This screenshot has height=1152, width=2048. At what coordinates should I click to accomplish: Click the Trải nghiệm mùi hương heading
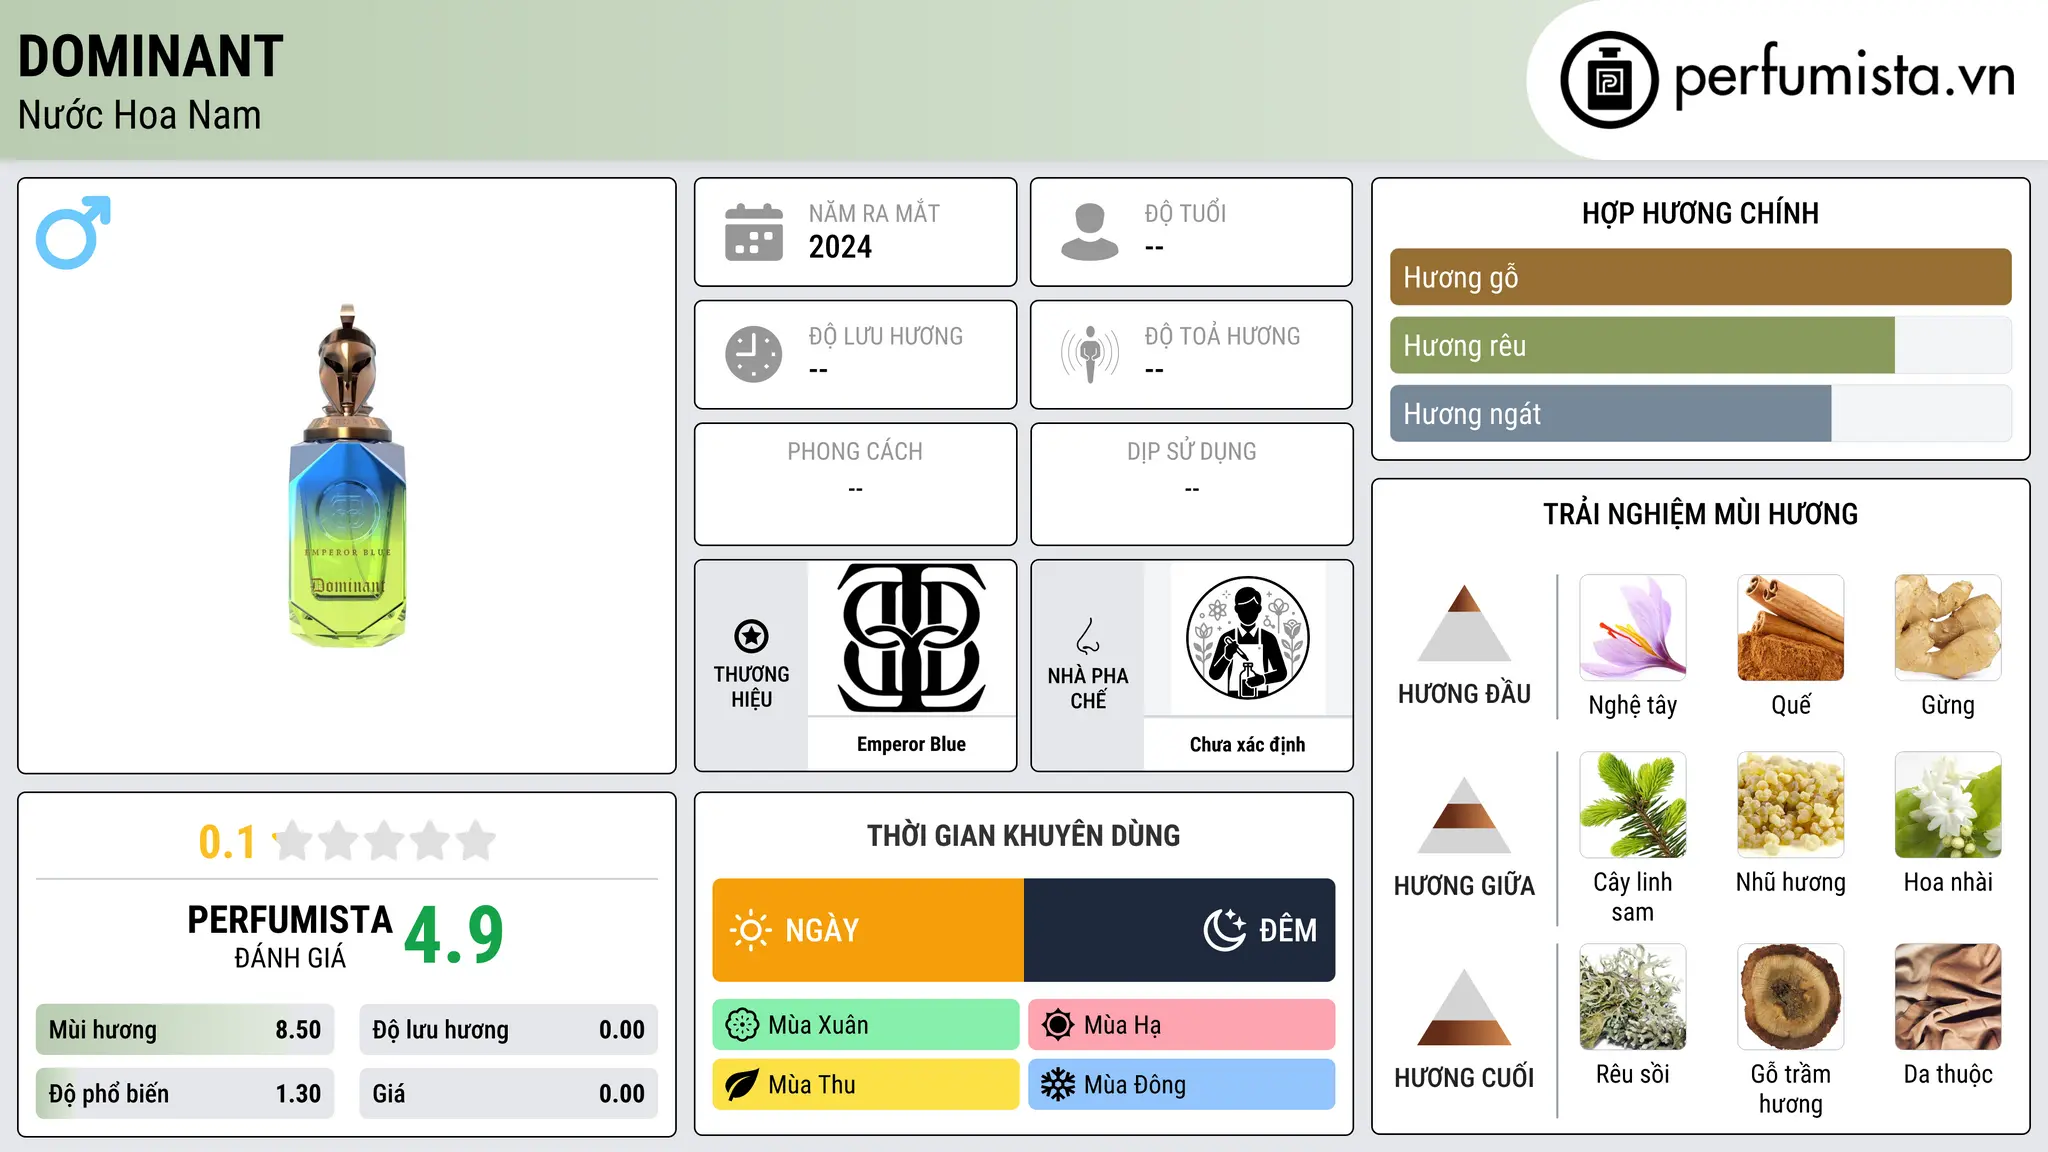click(x=1700, y=514)
